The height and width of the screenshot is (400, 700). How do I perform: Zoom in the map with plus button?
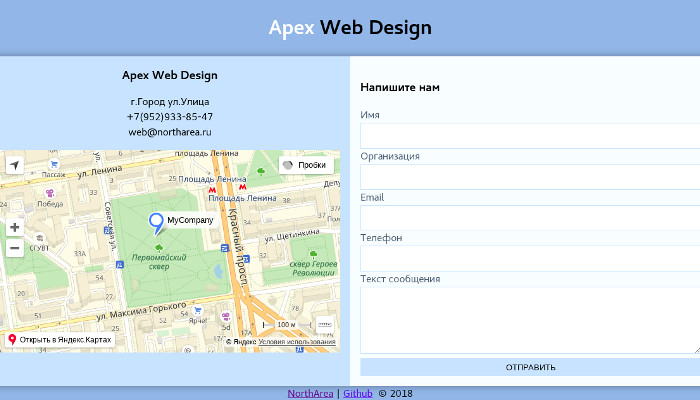pyautogui.click(x=14, y=227)
